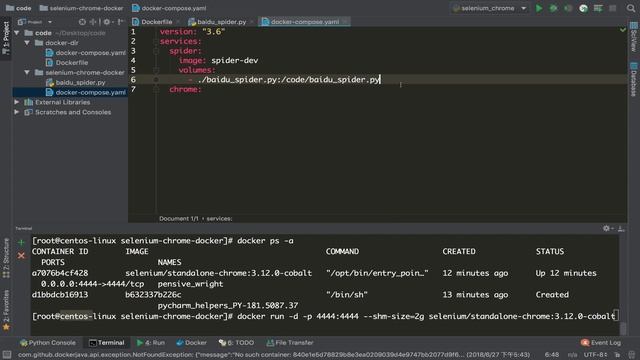This screenshot has width=640, height=360.
Task: Toggle the SciView side tool window
Action: point(633,37)
